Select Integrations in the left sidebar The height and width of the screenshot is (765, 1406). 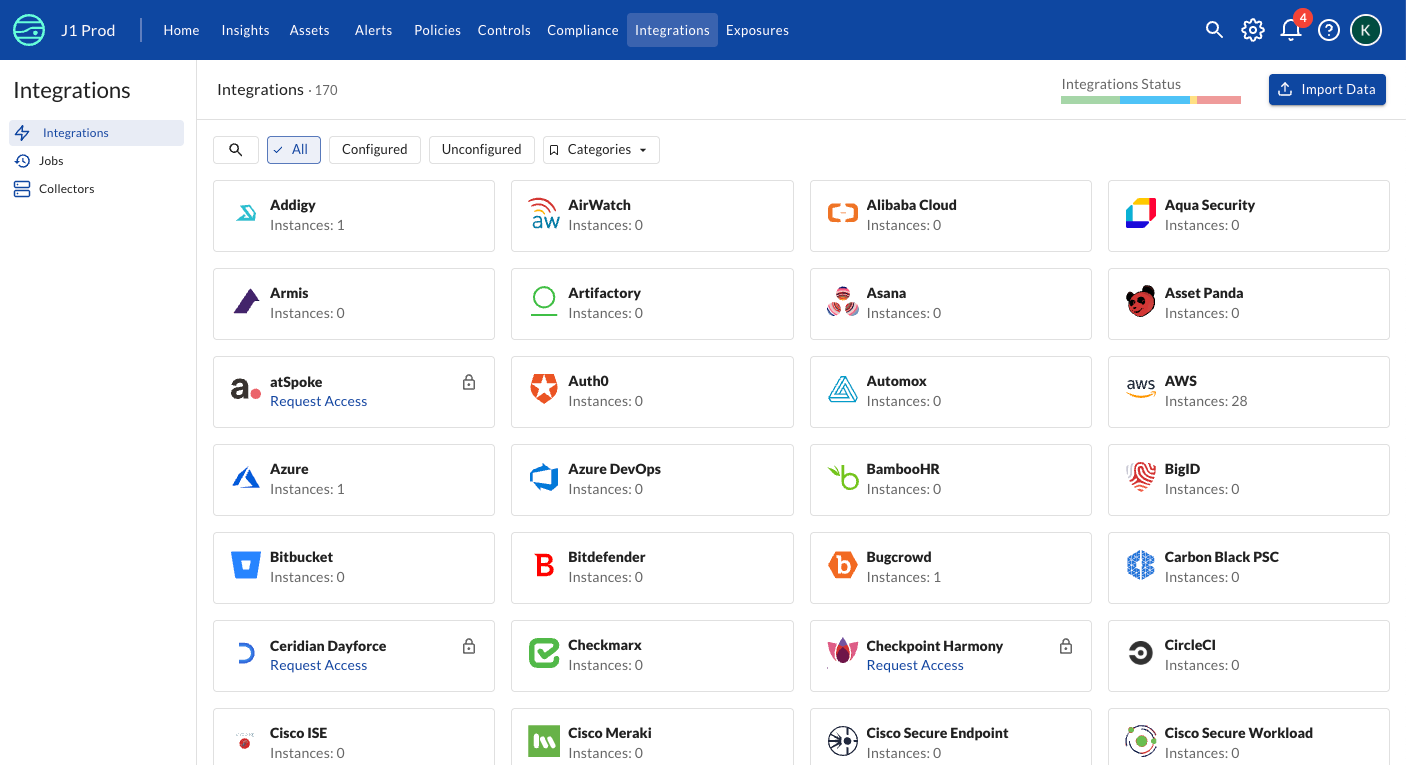tap(97, 133)
